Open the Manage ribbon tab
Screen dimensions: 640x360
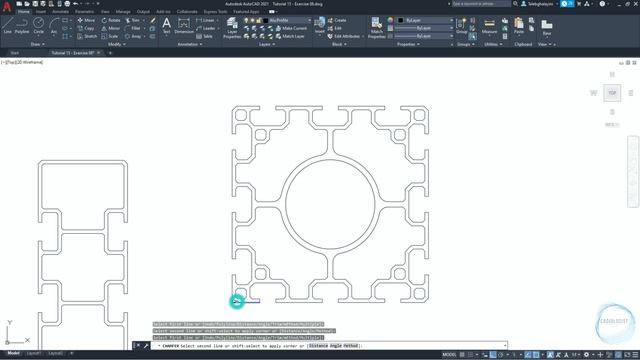tap(123, 12)
